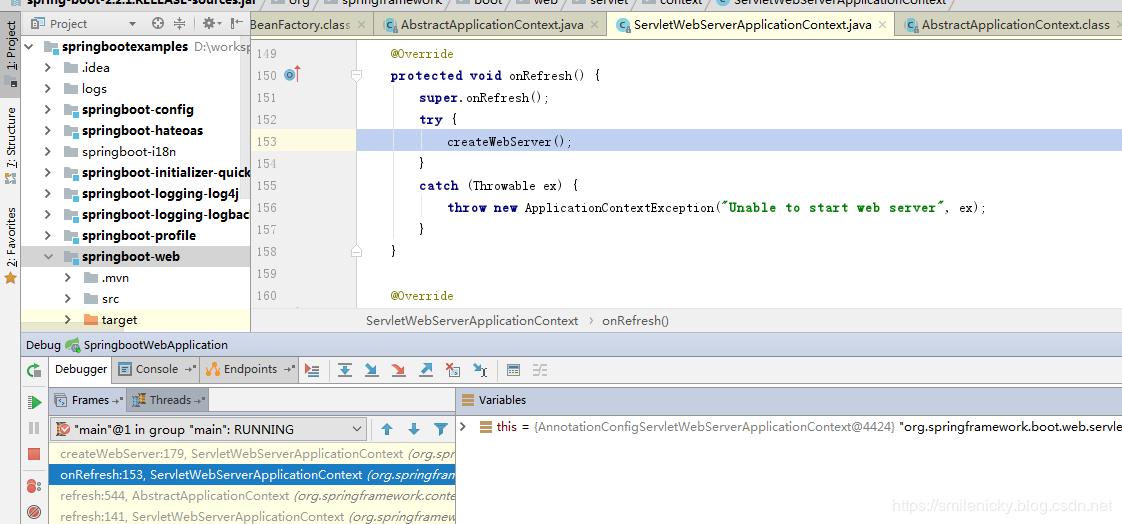Click Run to Cursor icon
This screenshot has width=1122, height=524.
480,370
